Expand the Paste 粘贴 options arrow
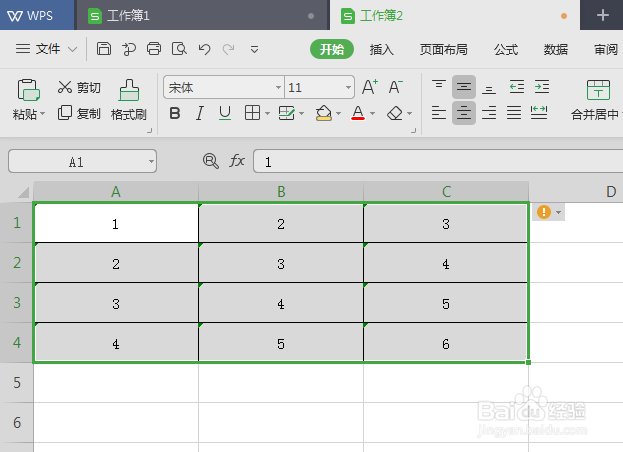623x452 pixels. coord(42,114)
